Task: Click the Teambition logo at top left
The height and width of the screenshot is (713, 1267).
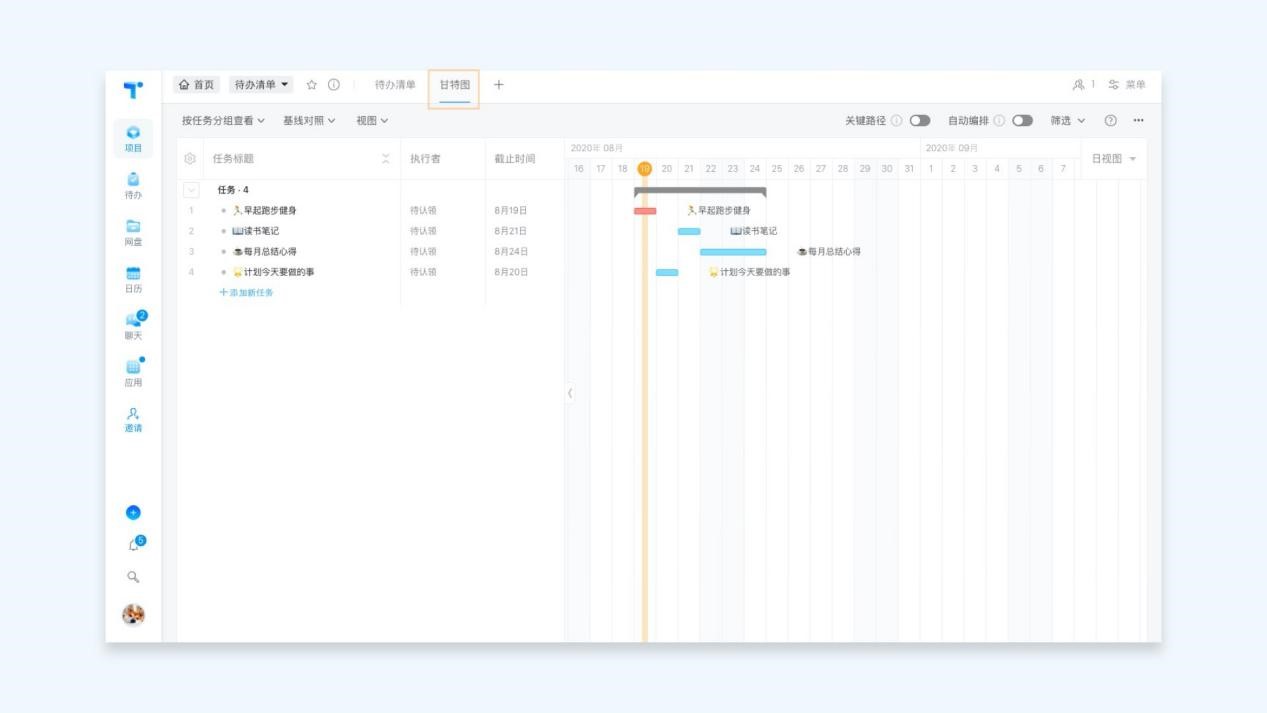Action: (133, 89)
